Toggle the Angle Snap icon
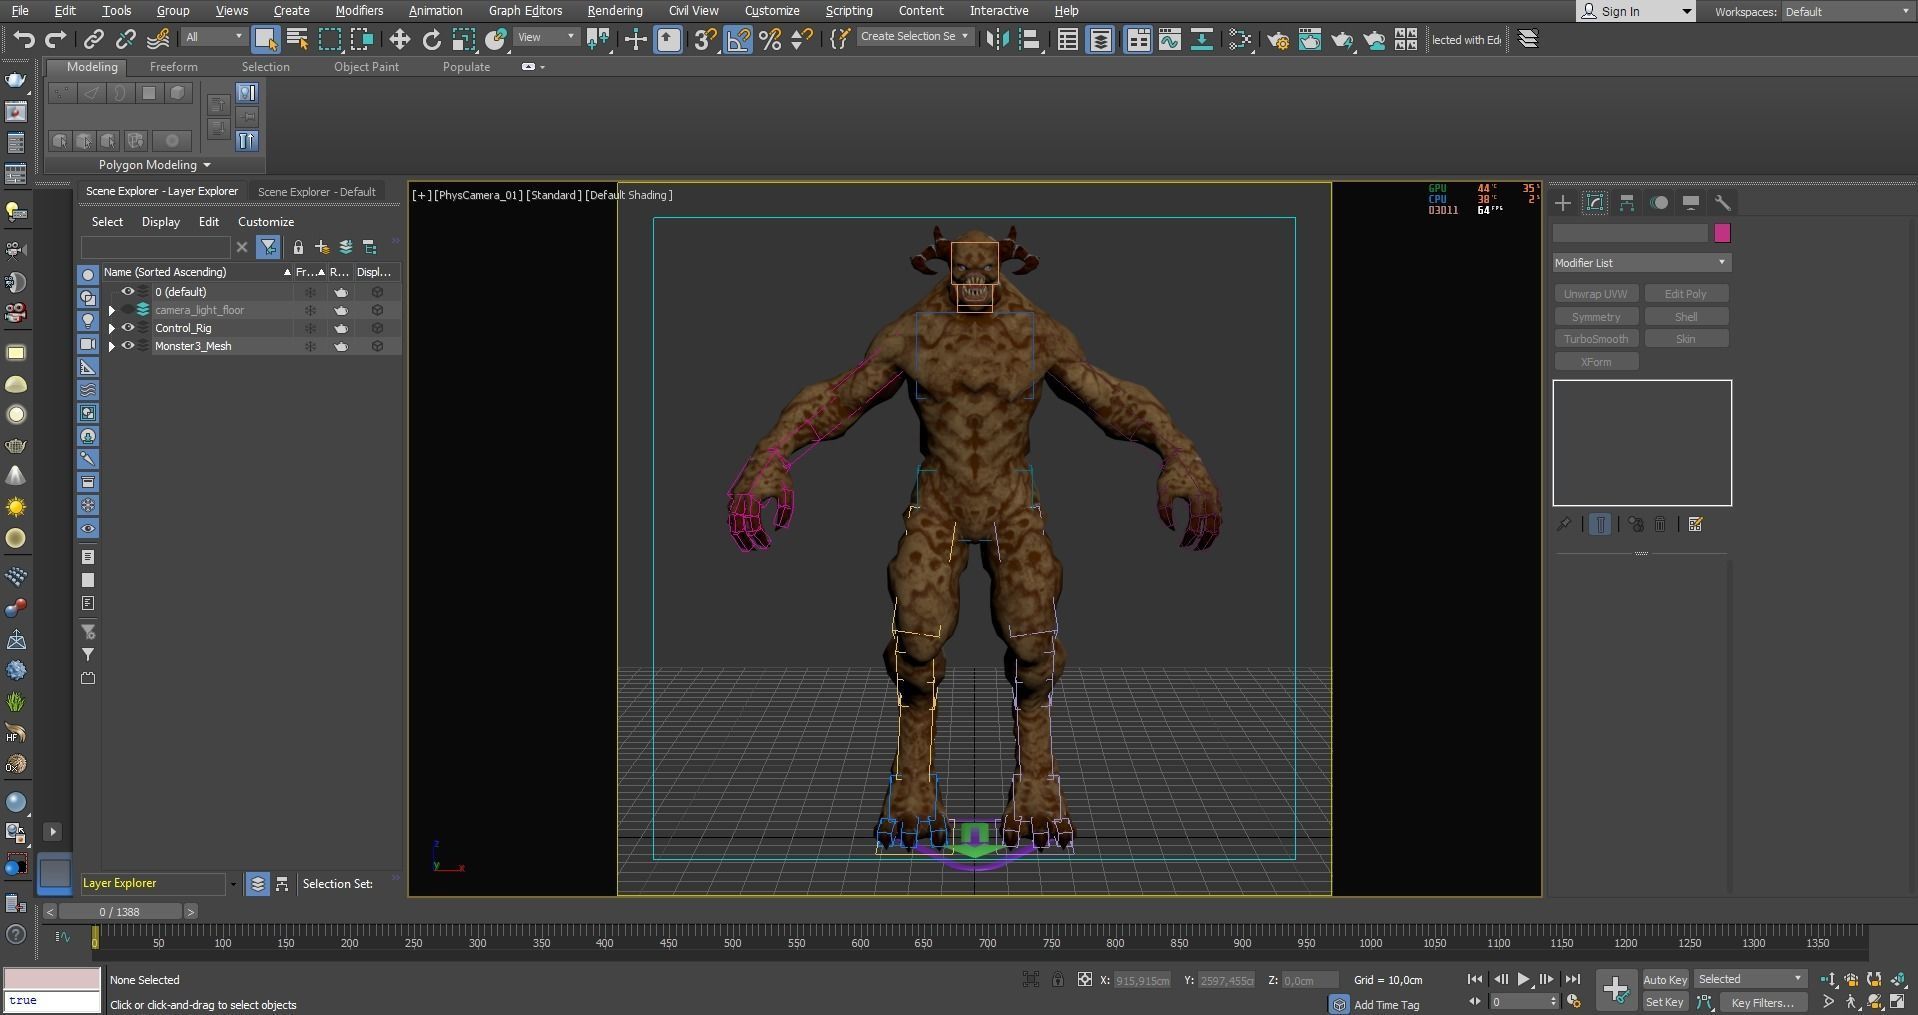 (738, 39)
